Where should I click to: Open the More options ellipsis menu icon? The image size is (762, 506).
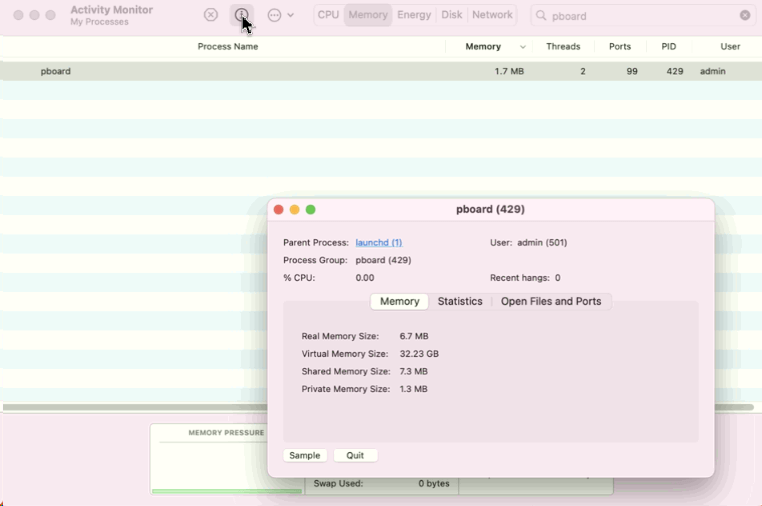coord(274,15)
